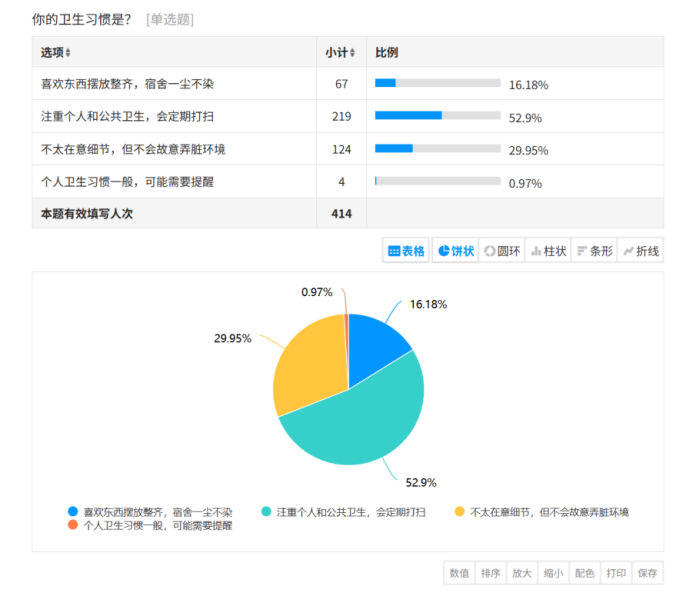Toggle the teal 注重个人和公共卫生 legend item
Screen dimensions: 697x607
(x=343, y=512)
